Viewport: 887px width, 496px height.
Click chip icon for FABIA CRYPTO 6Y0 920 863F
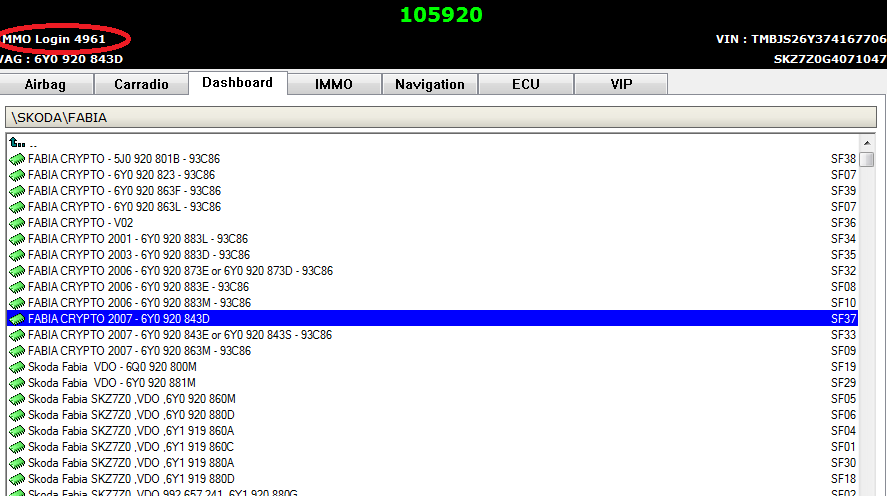(17, 191)
